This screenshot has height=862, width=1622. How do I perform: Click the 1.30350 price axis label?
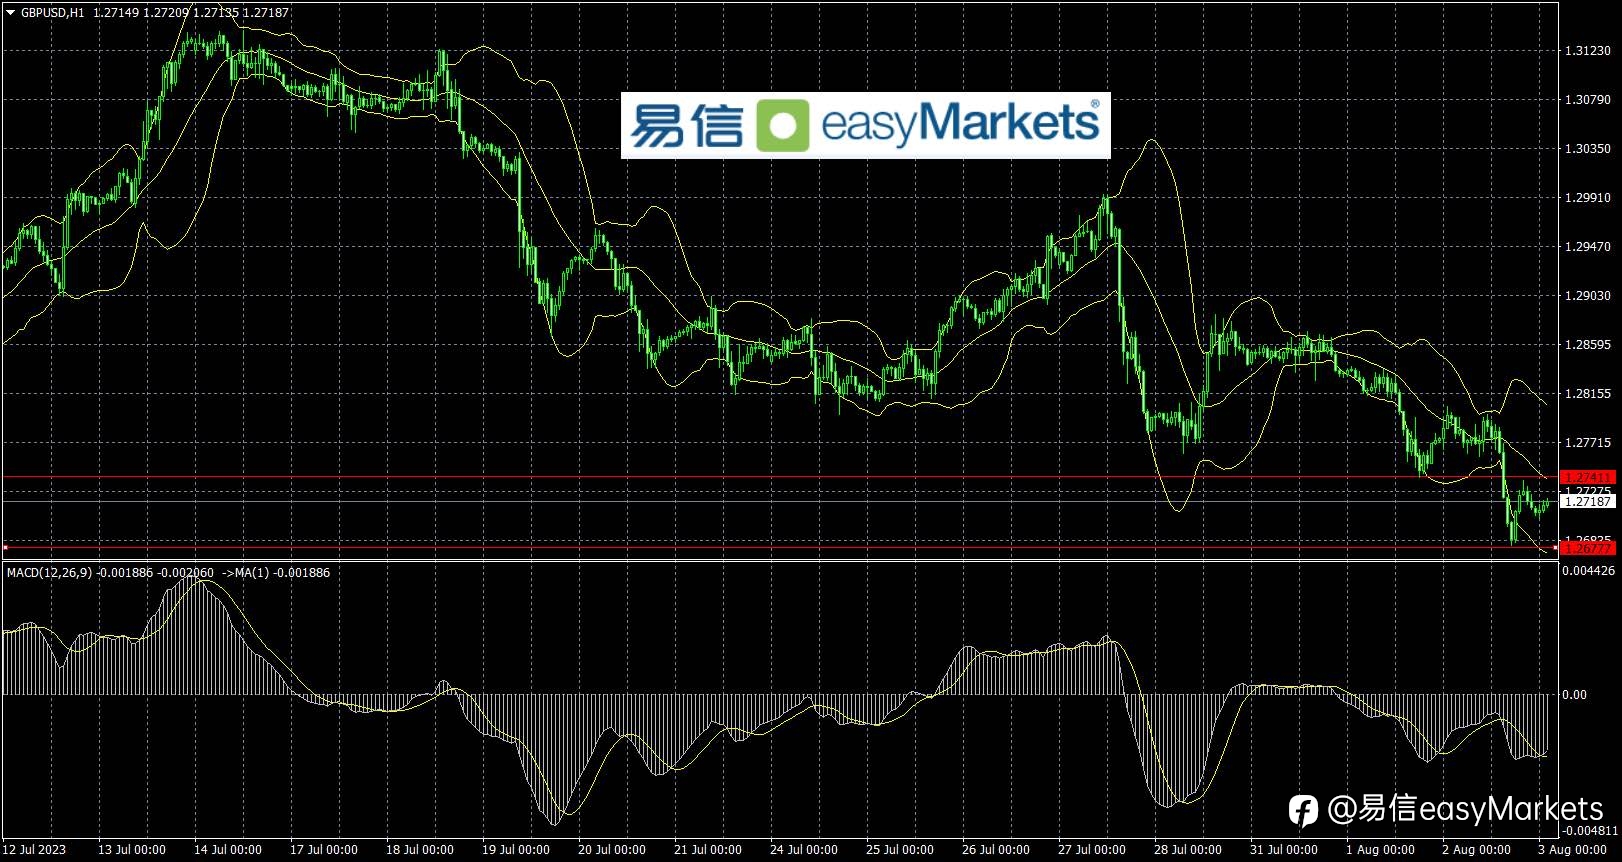[x=1588, y=149]
